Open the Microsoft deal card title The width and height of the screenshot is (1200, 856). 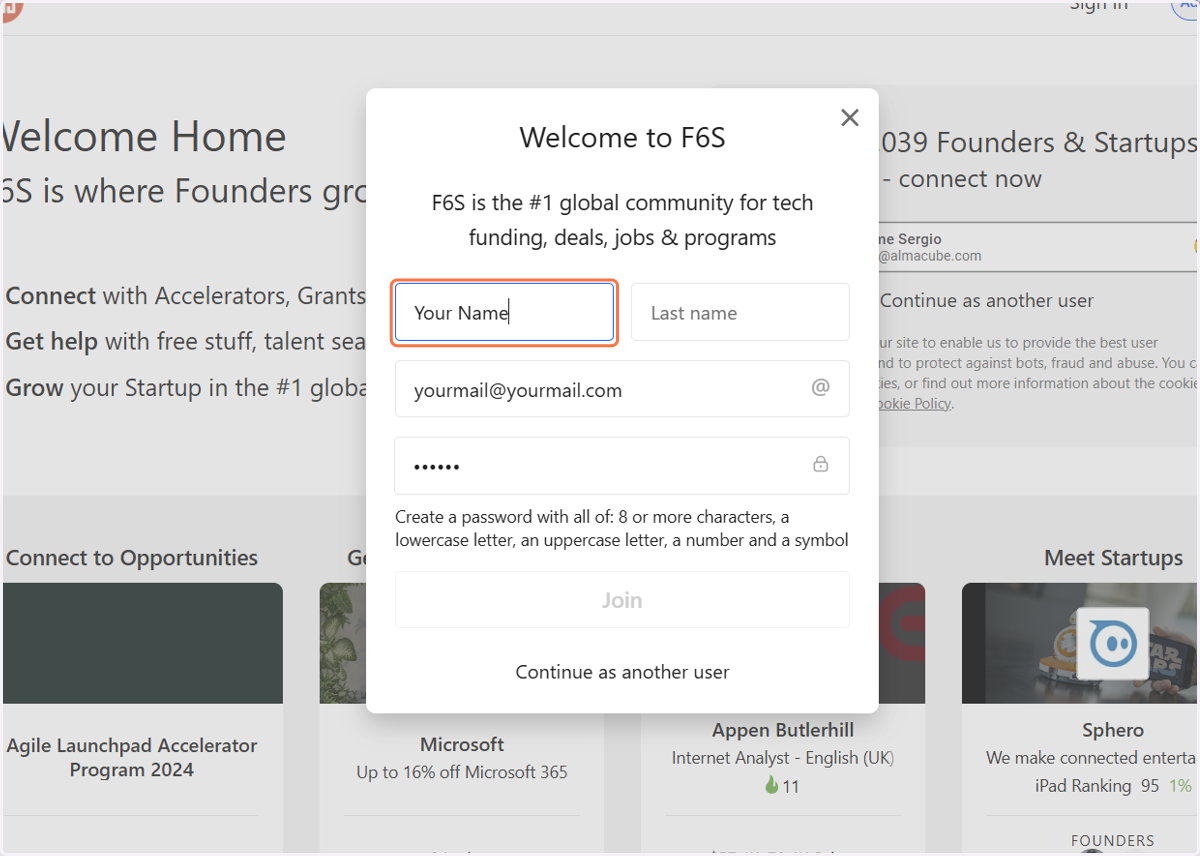pyautogui.click(x=462, y=744)
